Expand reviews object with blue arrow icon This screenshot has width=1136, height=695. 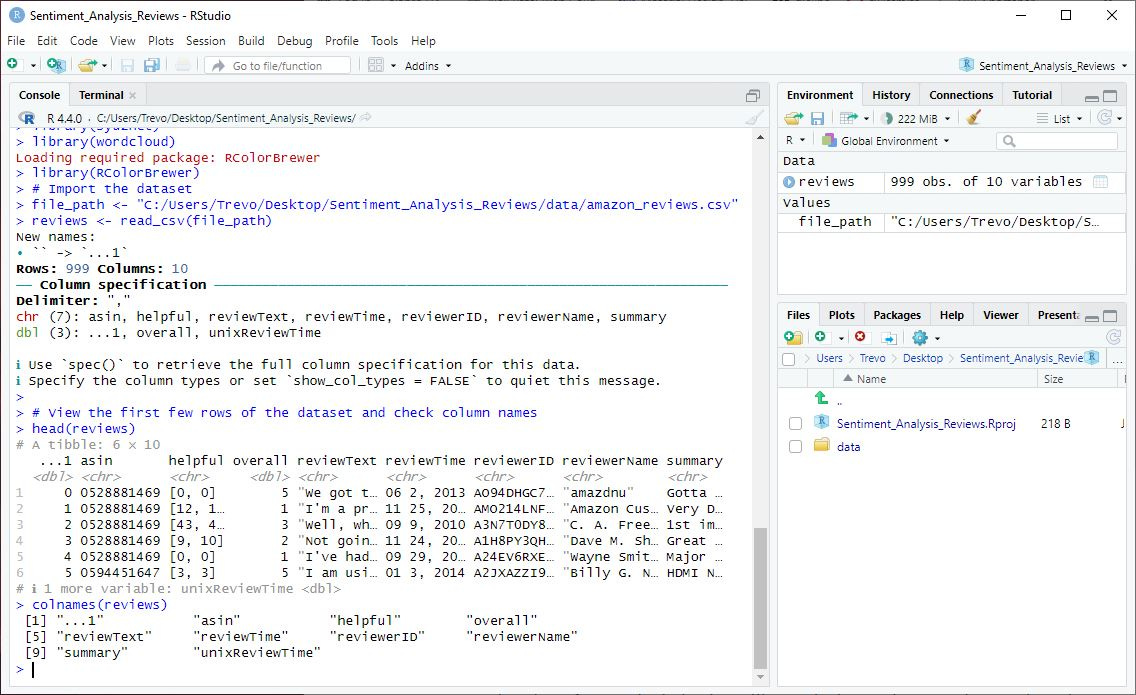pos(789,182)
